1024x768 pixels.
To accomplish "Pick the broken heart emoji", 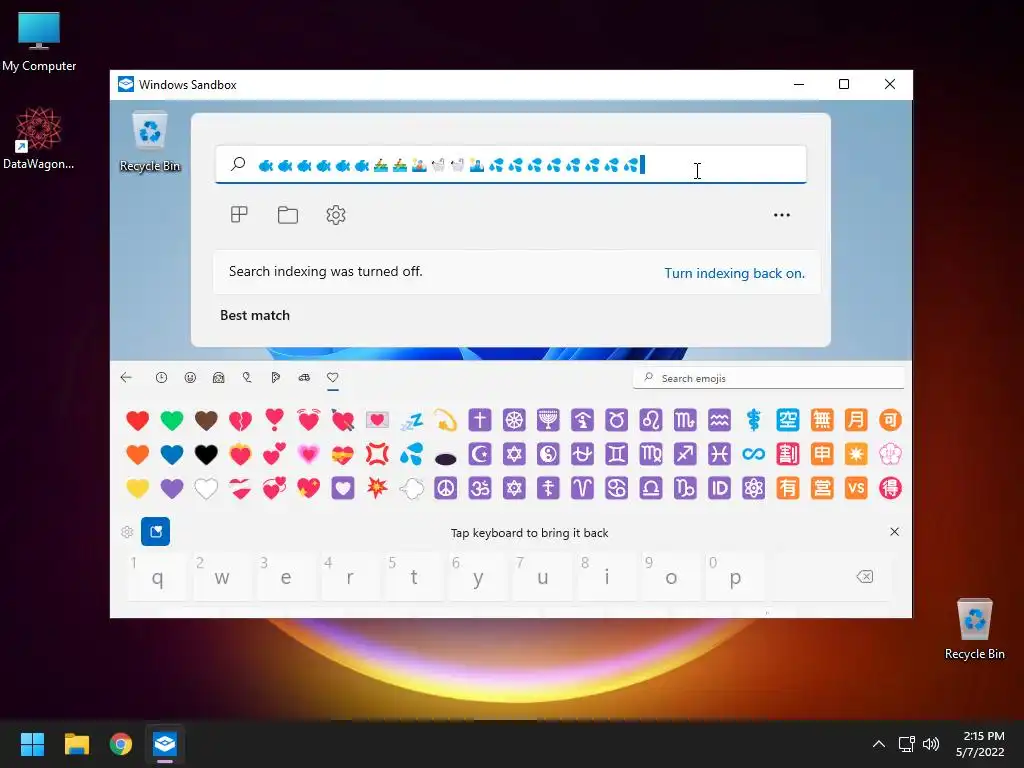I will point(240,421).
